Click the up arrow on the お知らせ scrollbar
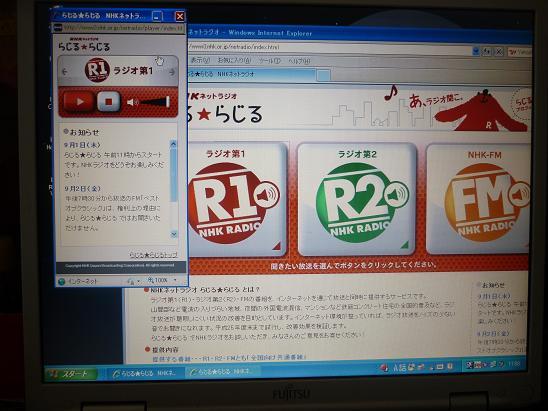 [x=173, y=144]
